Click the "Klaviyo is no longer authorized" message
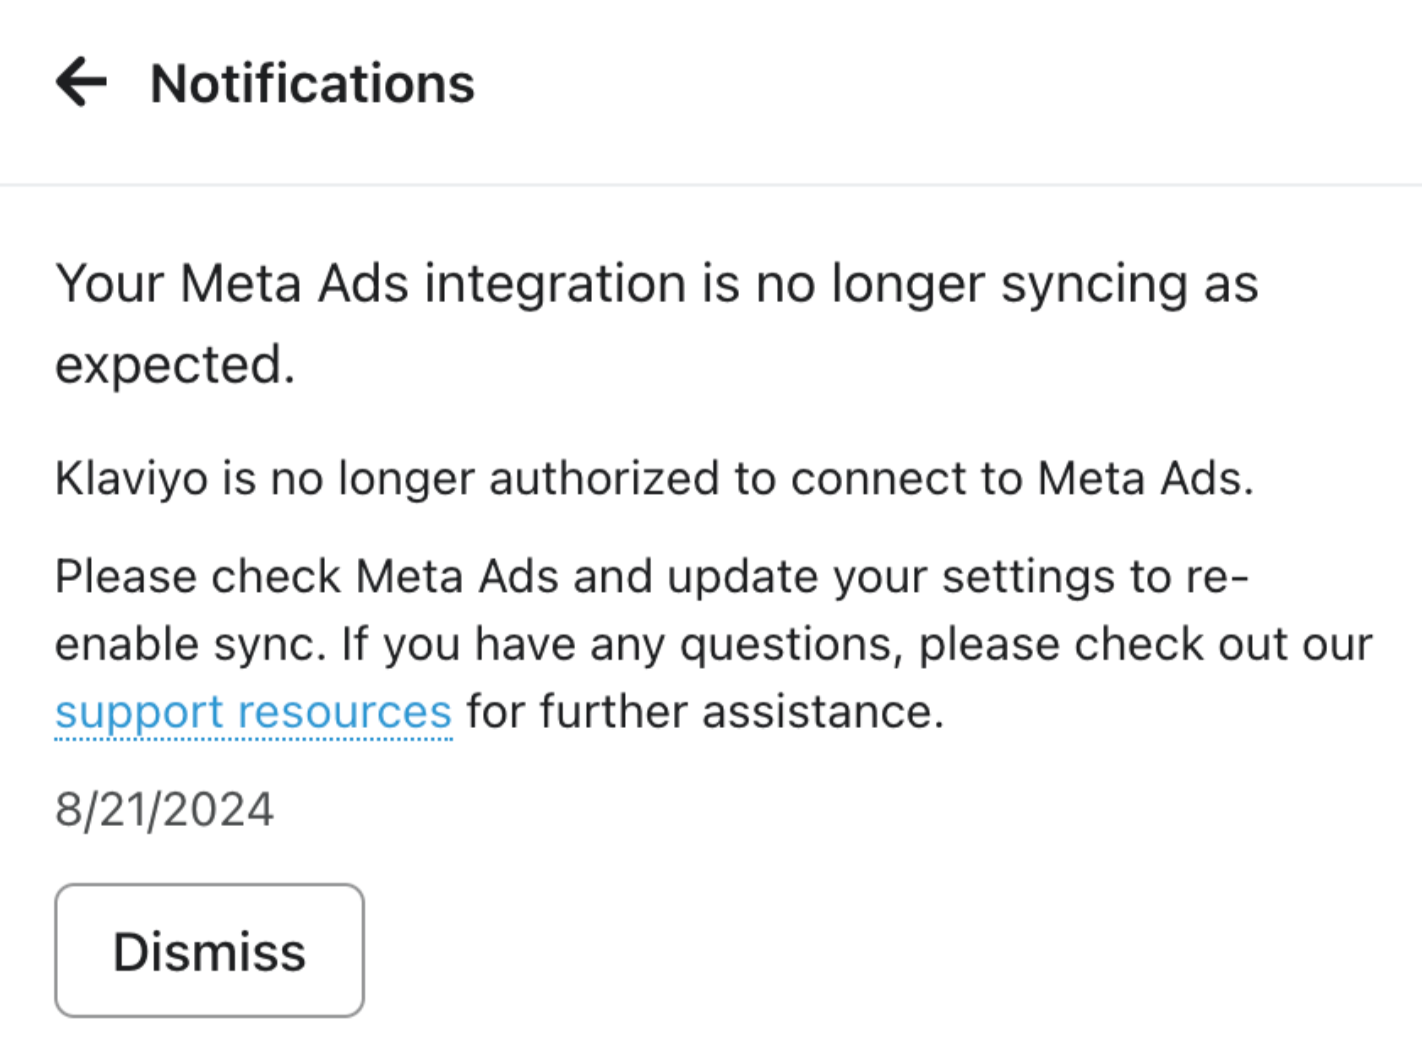Image resolution: width=1422 pixels, height=1044 pixels. [654, 478]
